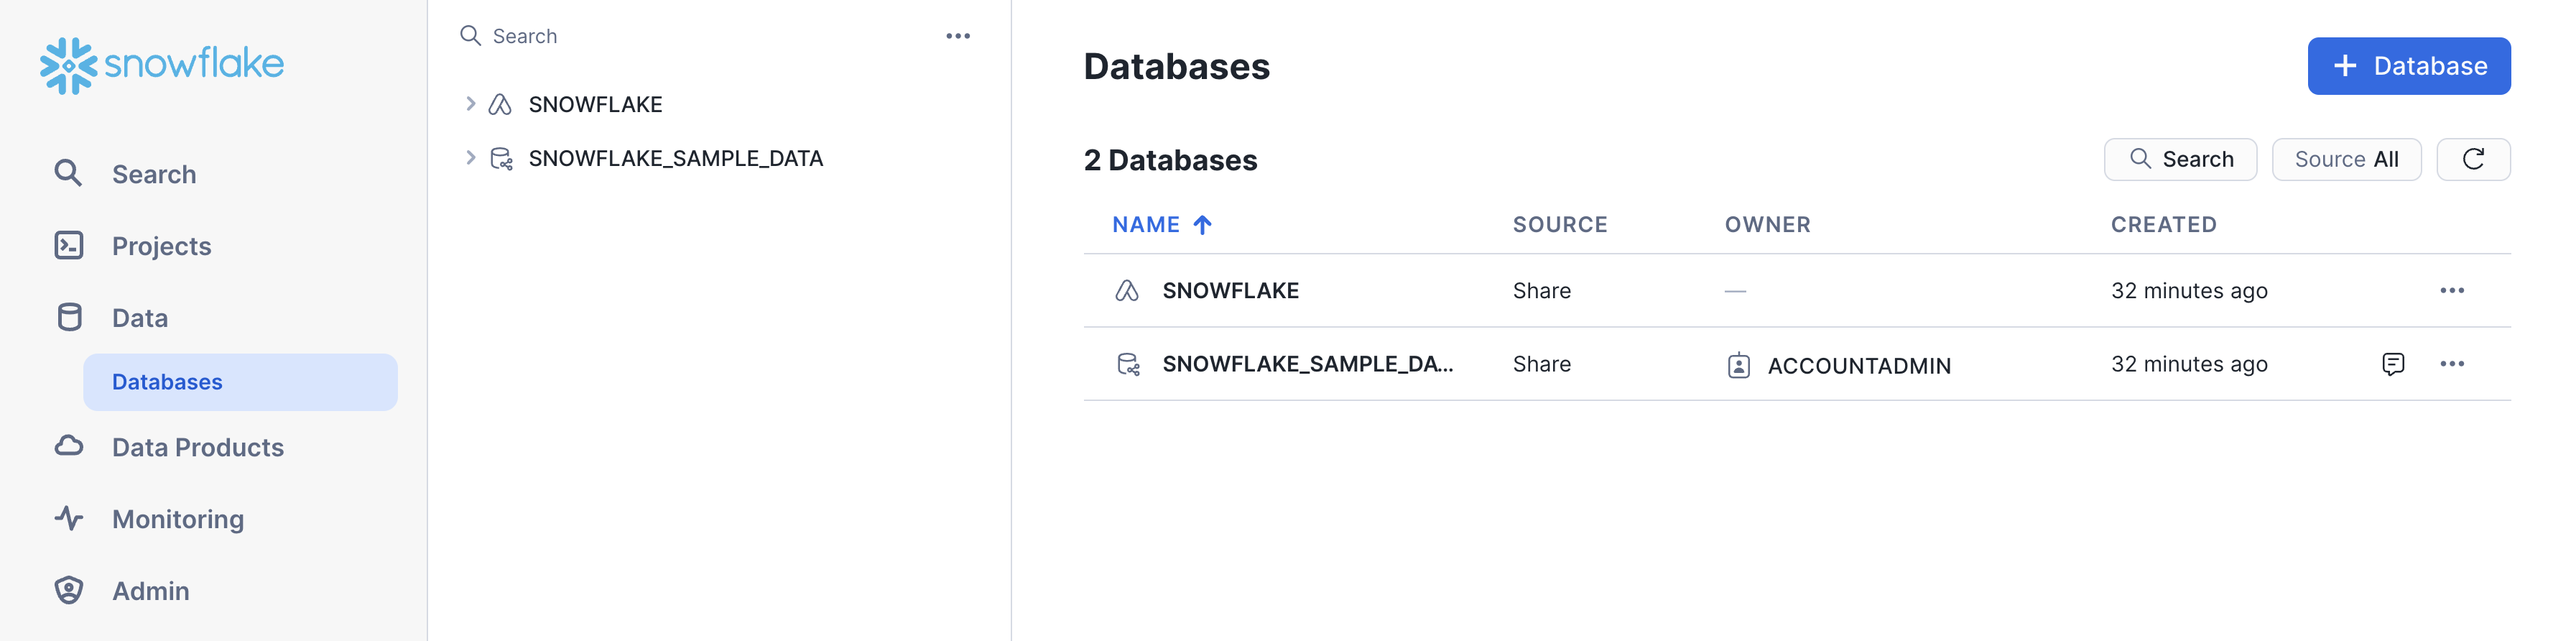
Task: Open the Source All filter dropdown
Action: coord(2345,159)
